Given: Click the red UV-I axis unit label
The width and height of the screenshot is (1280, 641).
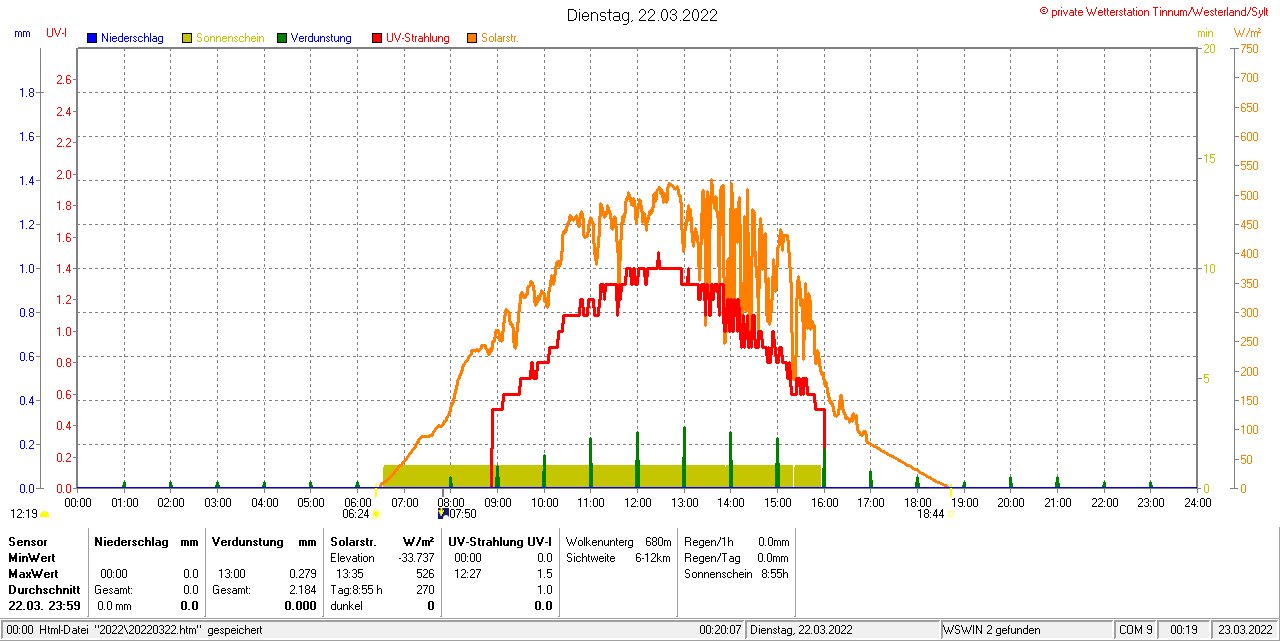Looking at the screenshot, I should 57,33.
